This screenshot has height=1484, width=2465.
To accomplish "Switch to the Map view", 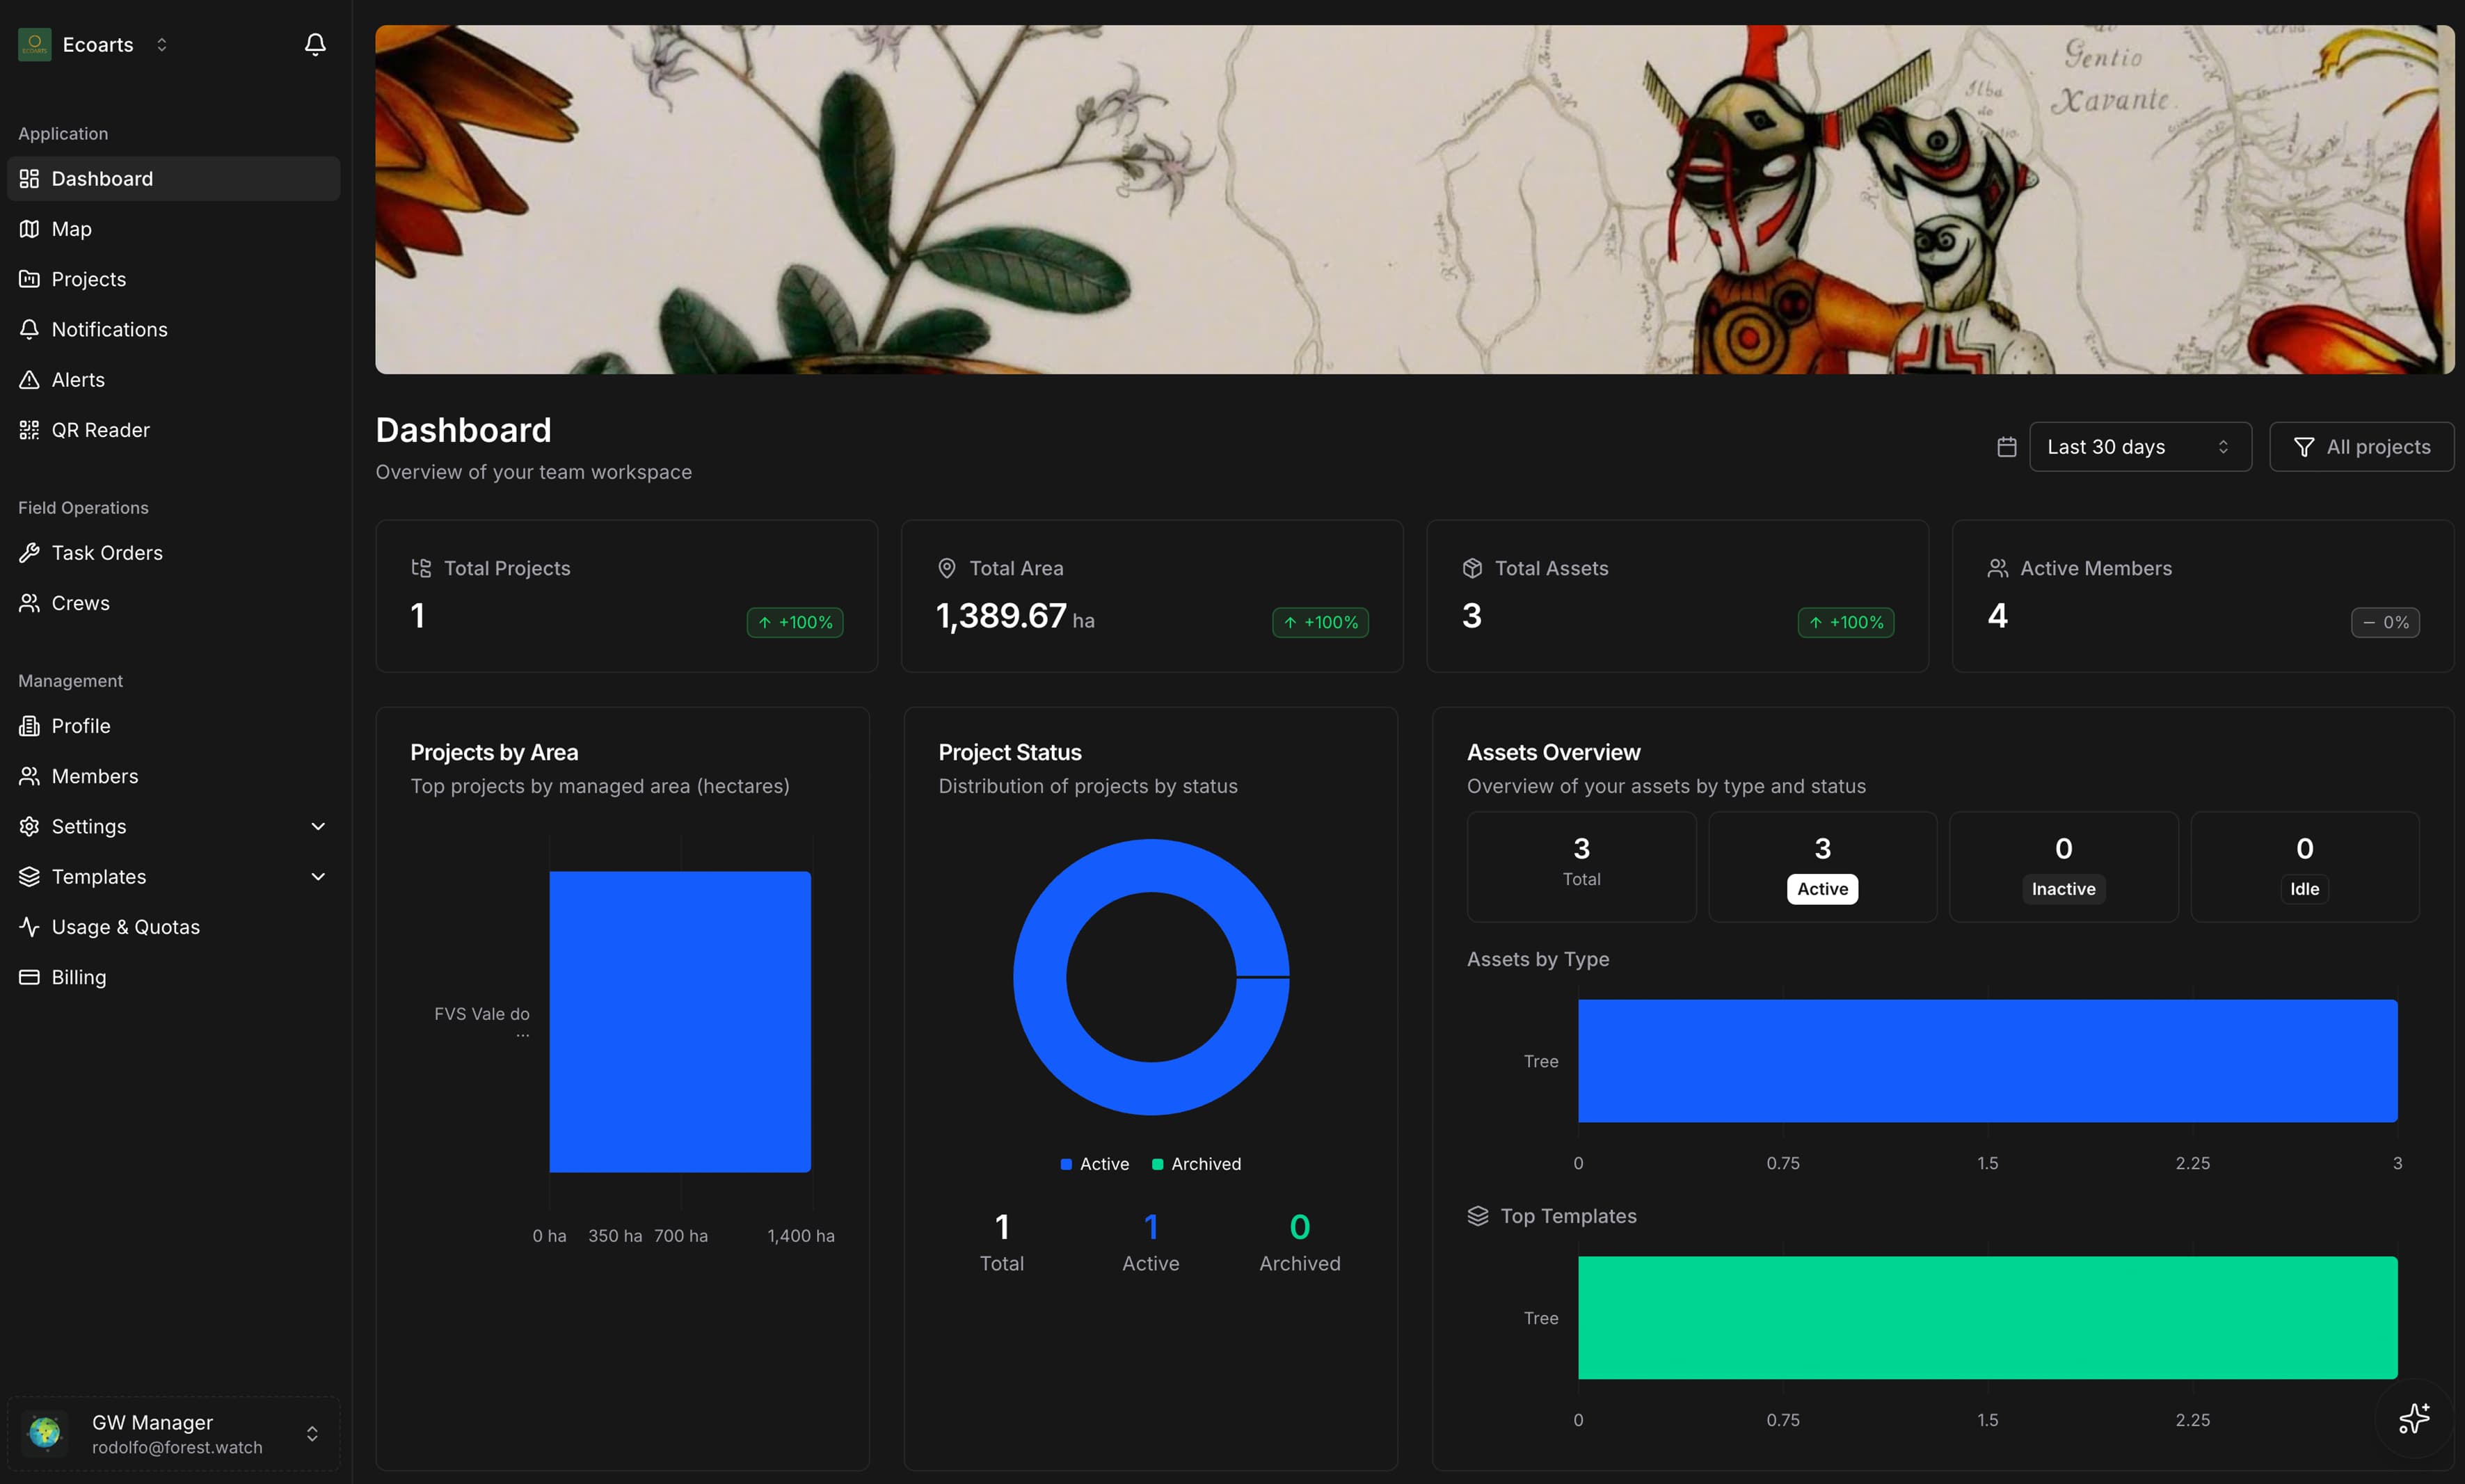I will point(71,228).
